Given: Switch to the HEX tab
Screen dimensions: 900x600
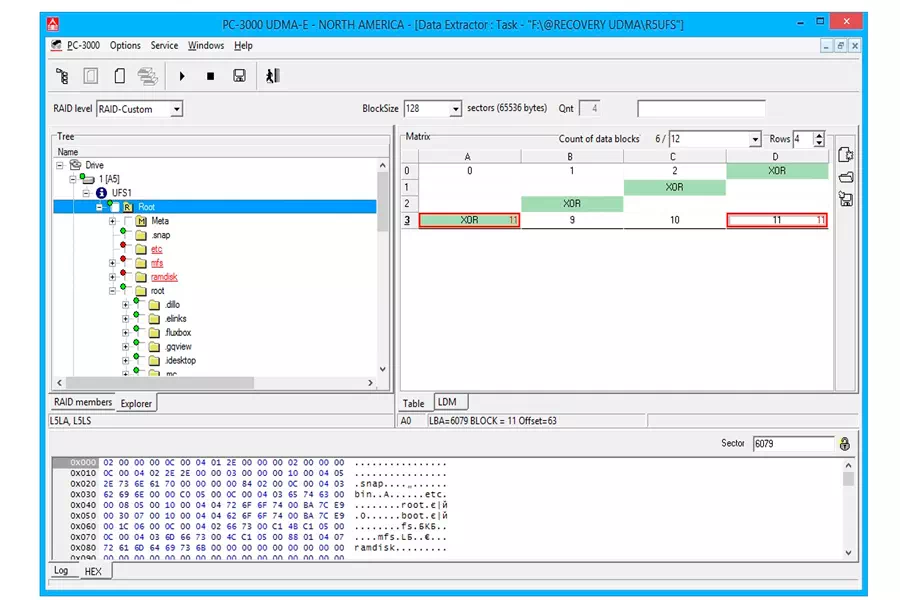Looking at the screenshot, I should (93, 571).
